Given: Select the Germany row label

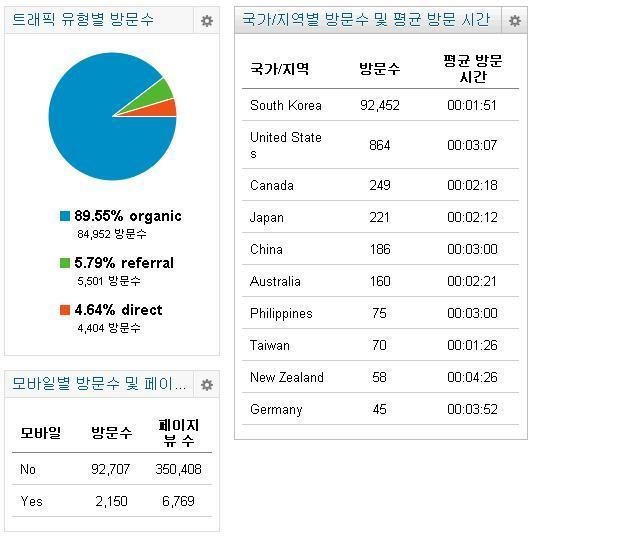Looking at the screenshot, I should coord(276,410).
